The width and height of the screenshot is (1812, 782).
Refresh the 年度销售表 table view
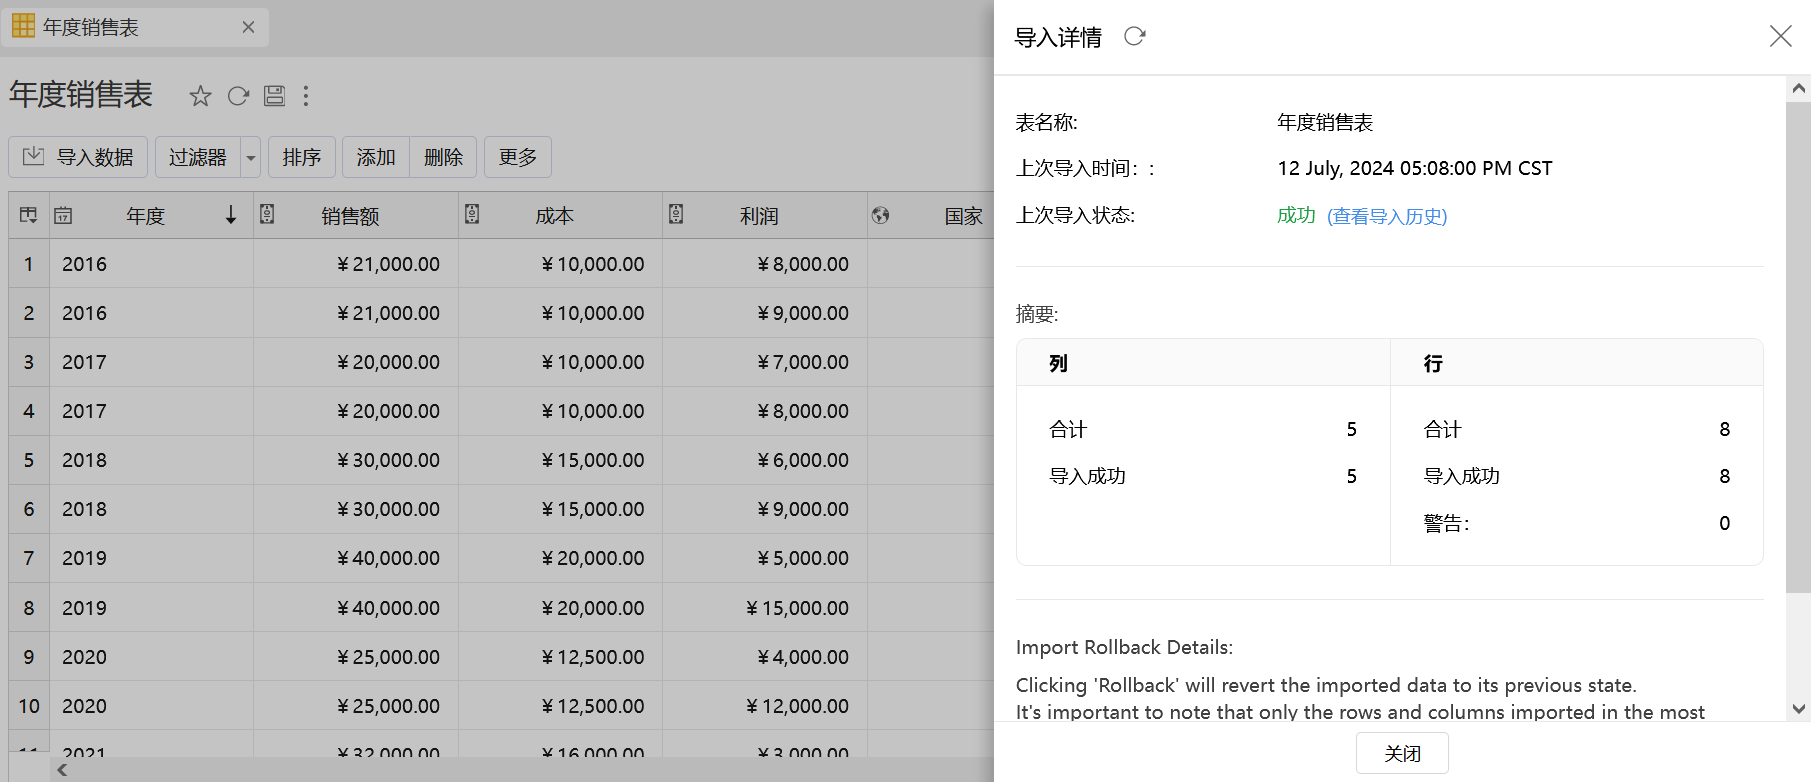[238, 96]
